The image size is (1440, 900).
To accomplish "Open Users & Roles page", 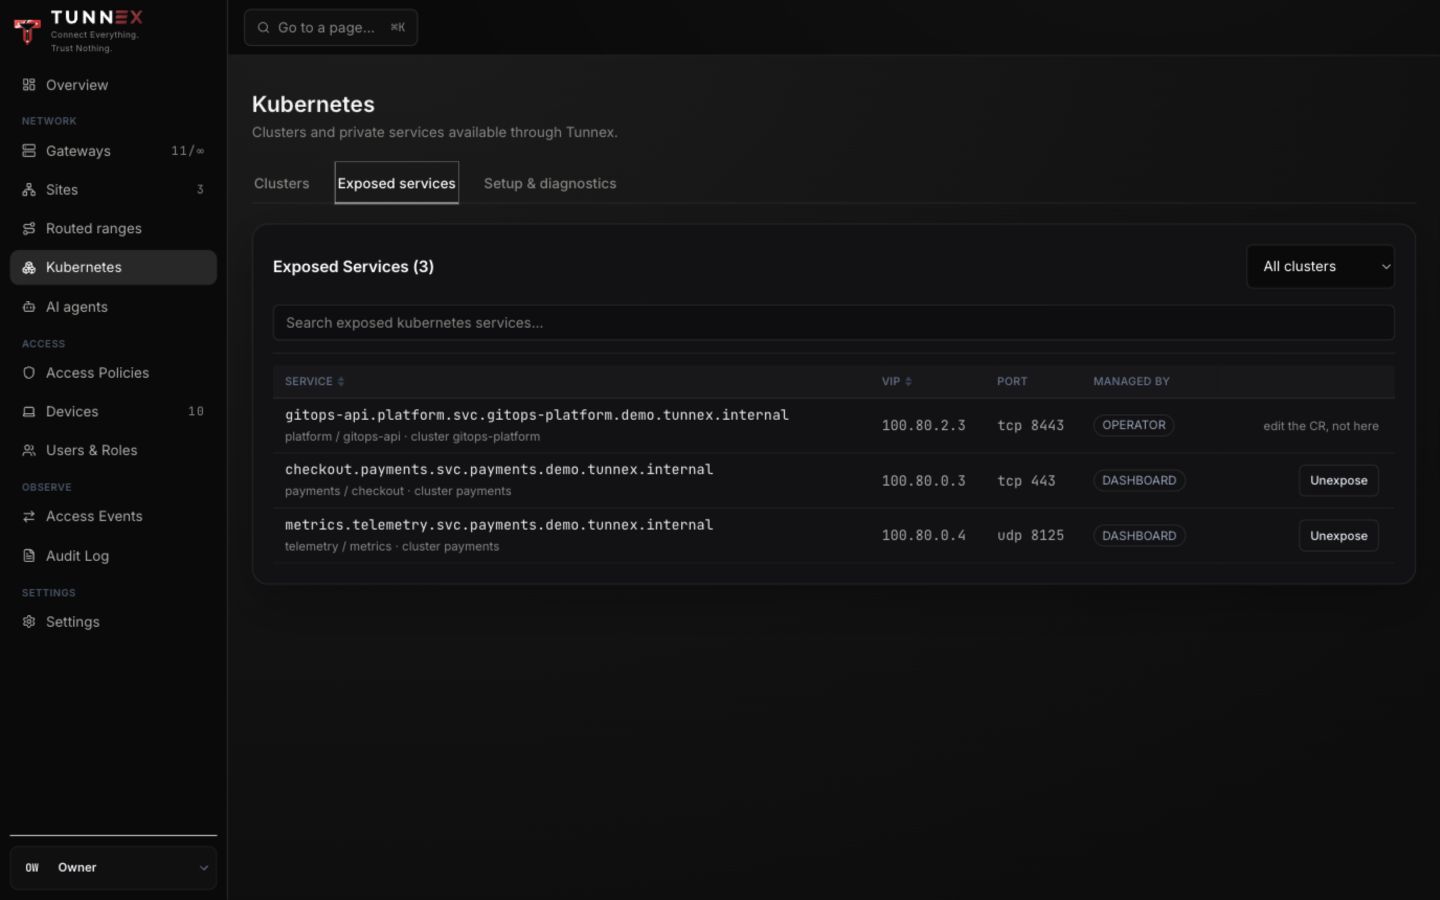I will point(113,451).
